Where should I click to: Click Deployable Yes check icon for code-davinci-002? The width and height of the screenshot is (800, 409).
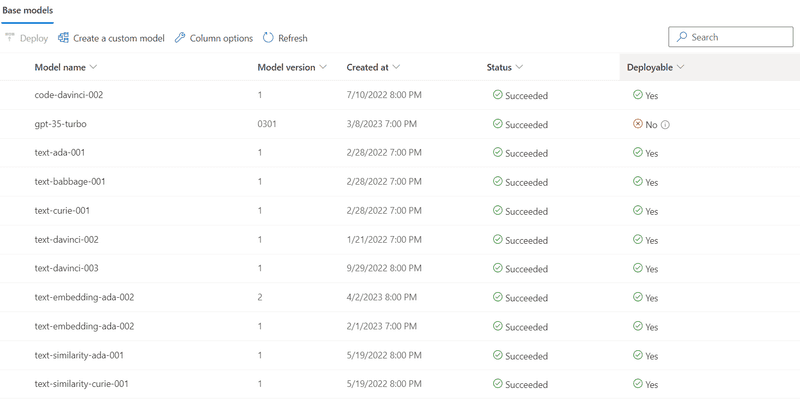point(637,95)
